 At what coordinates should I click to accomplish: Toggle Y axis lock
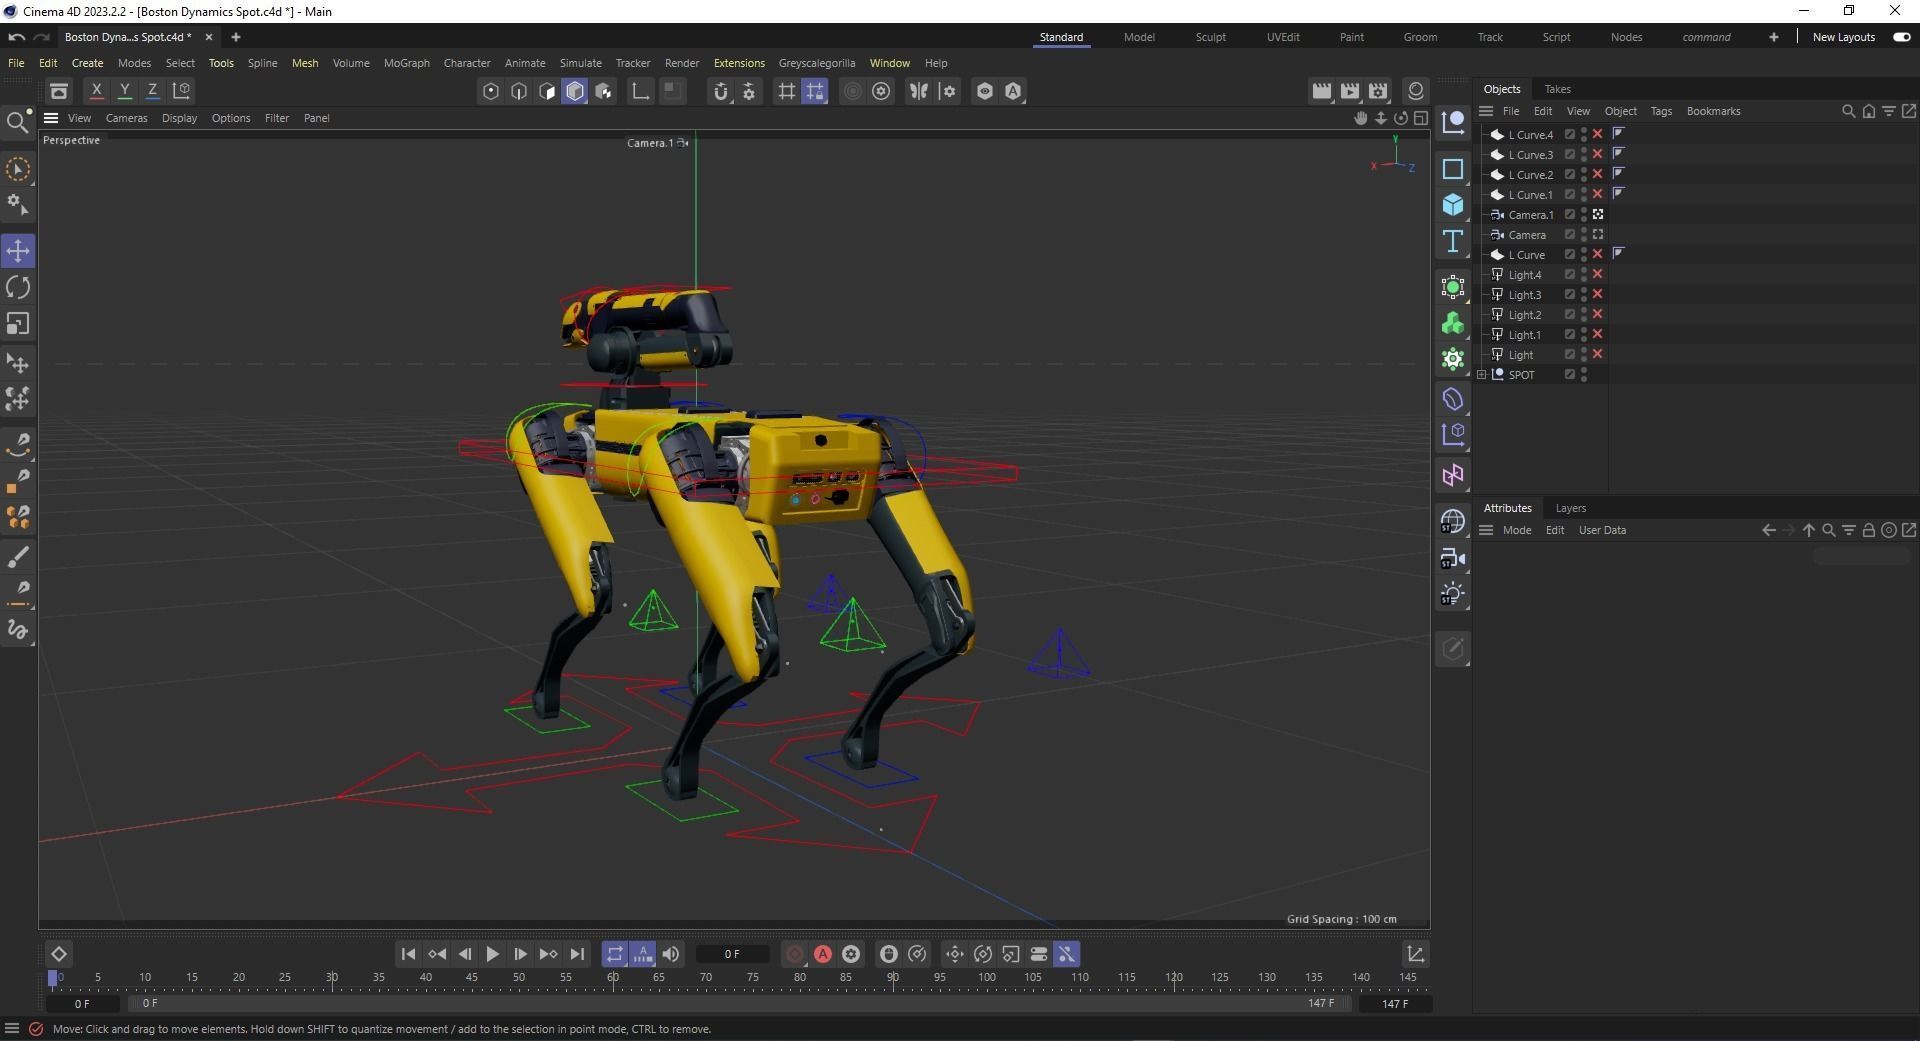[x=125, y=90]
